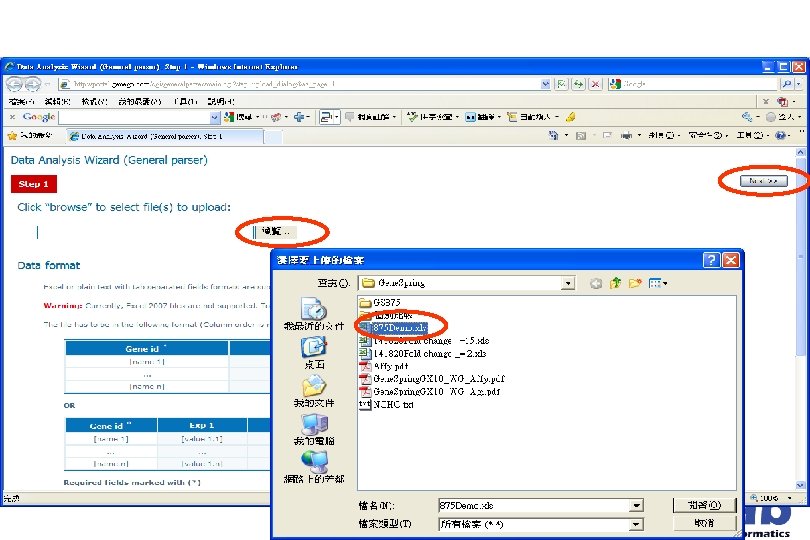Open the View menu in browser
The image size is (810, 540).
point(95,101)
